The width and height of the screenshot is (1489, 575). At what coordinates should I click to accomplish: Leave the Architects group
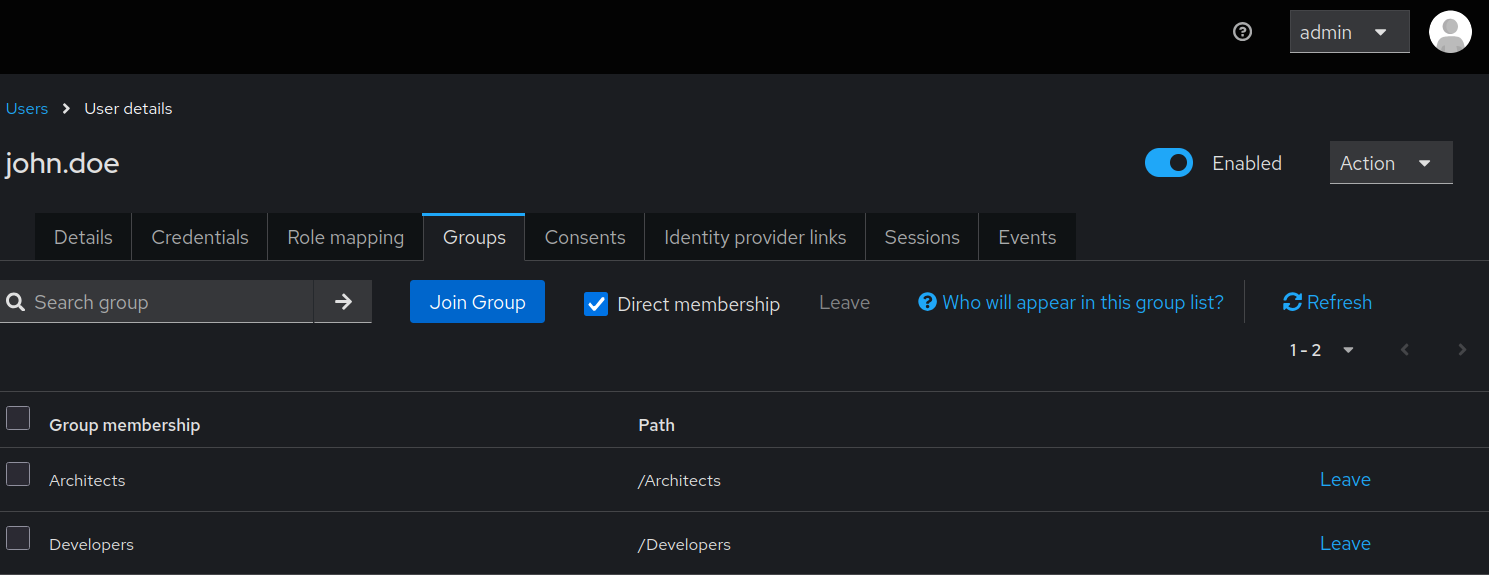click(1345, 479)
